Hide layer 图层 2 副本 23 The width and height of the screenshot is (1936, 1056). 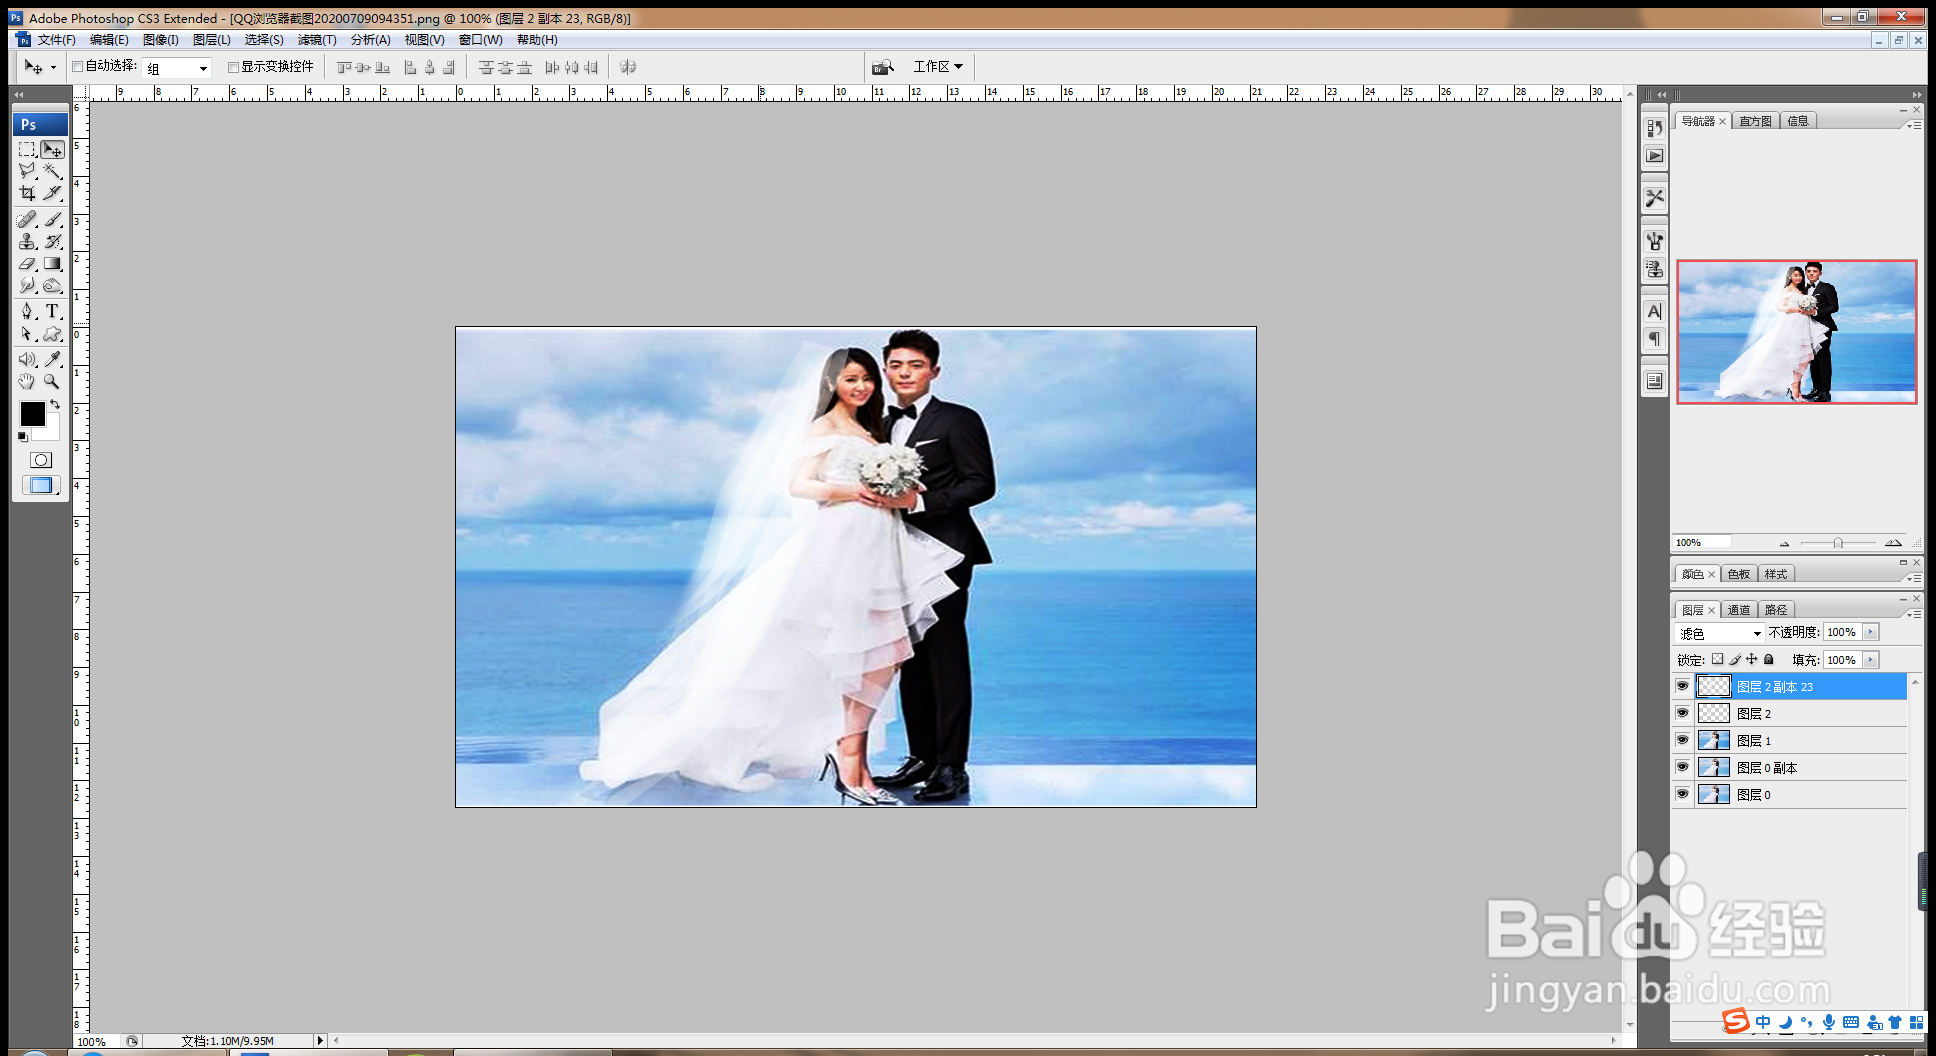pyautogui.click(x=1682, y=686)
